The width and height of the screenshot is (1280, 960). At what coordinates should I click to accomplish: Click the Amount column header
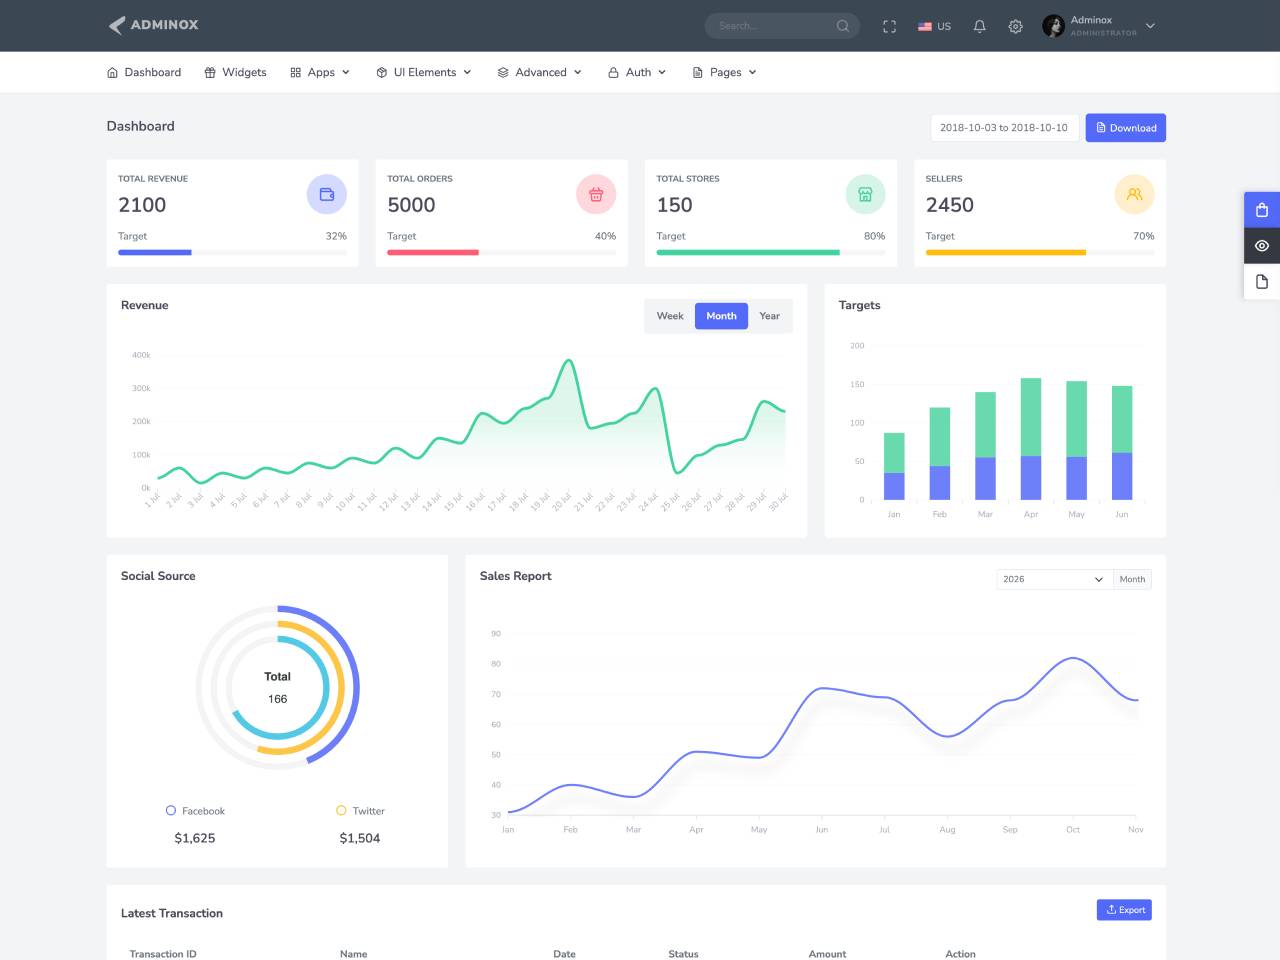click(x=827, y=954)
